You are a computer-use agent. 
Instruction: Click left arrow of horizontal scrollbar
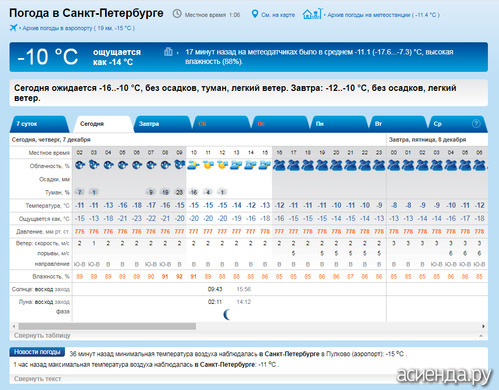coord(14,326)
